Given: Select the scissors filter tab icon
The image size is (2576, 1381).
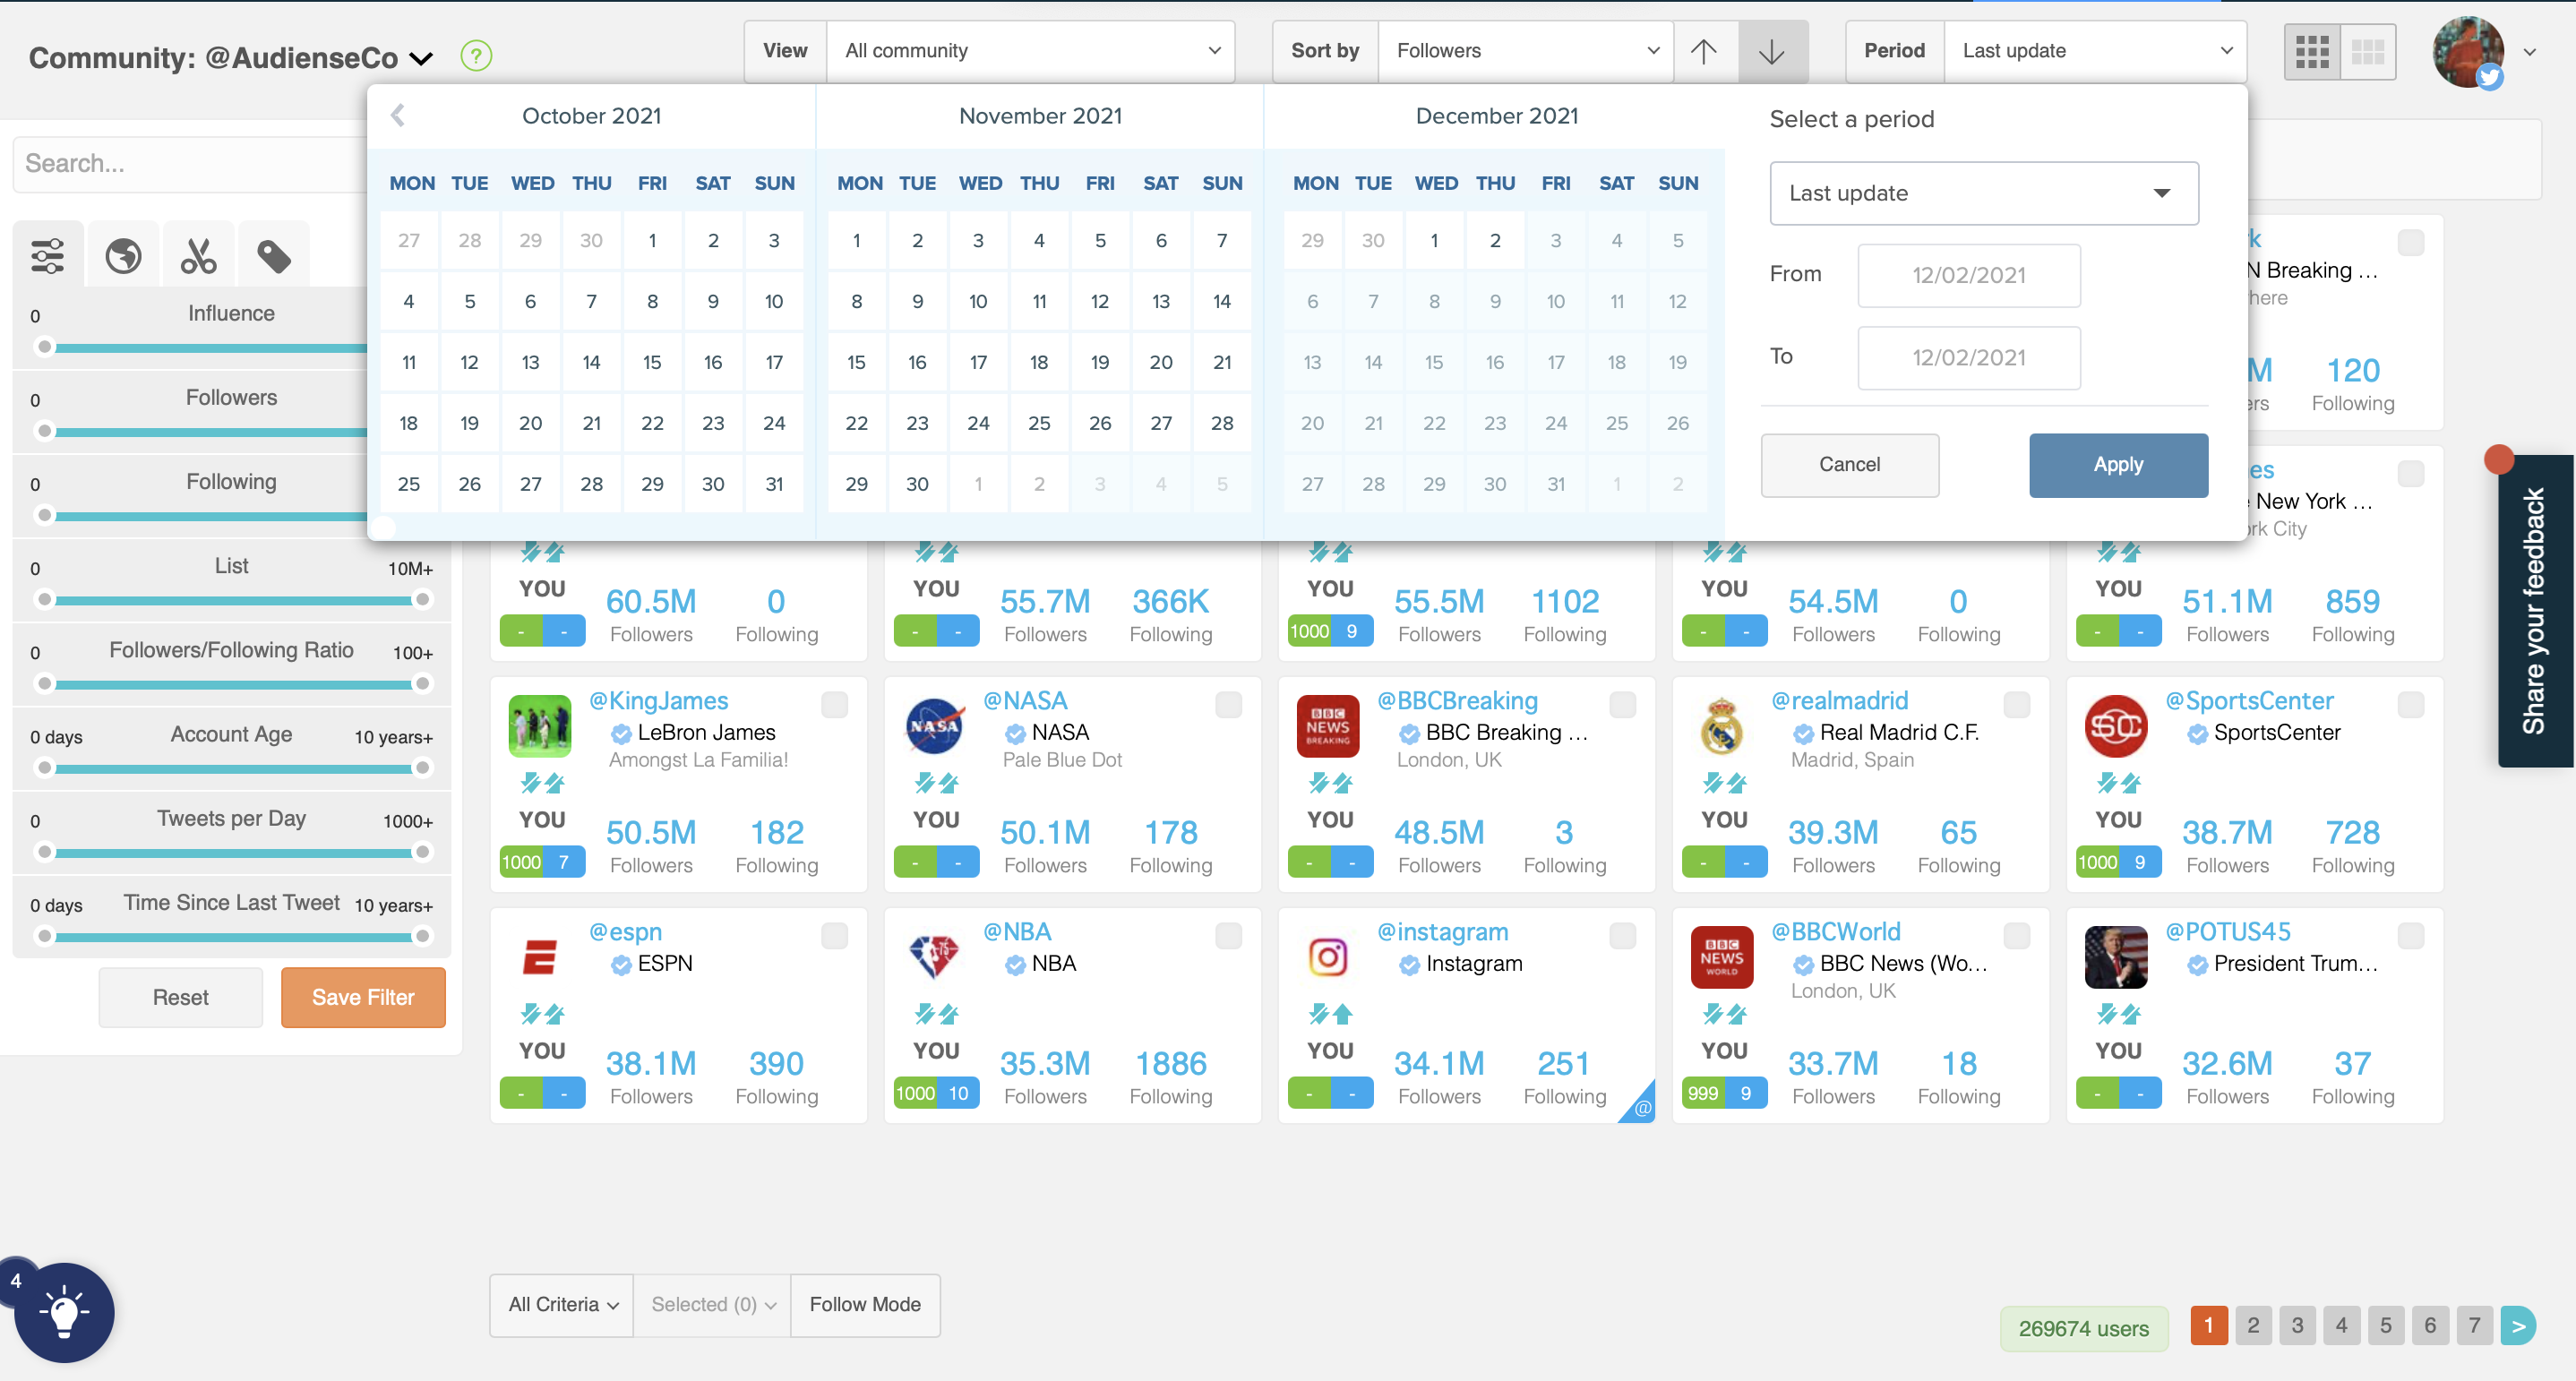Looking at the screenshot, I should pos(198,256).
